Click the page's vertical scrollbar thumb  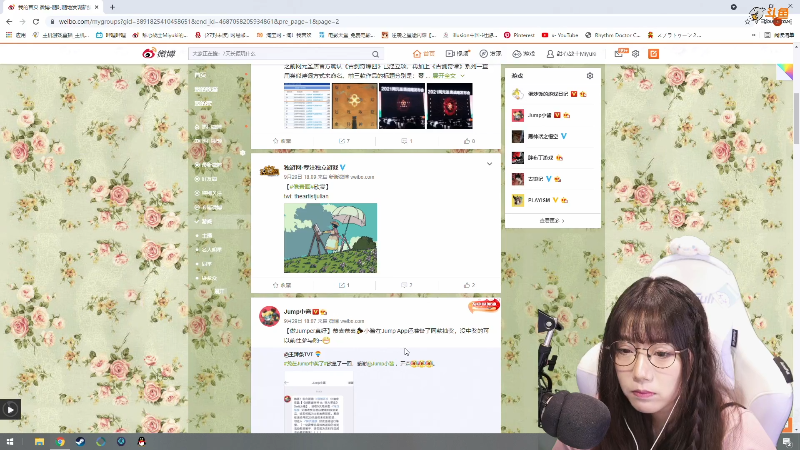(x=796, y=118)
